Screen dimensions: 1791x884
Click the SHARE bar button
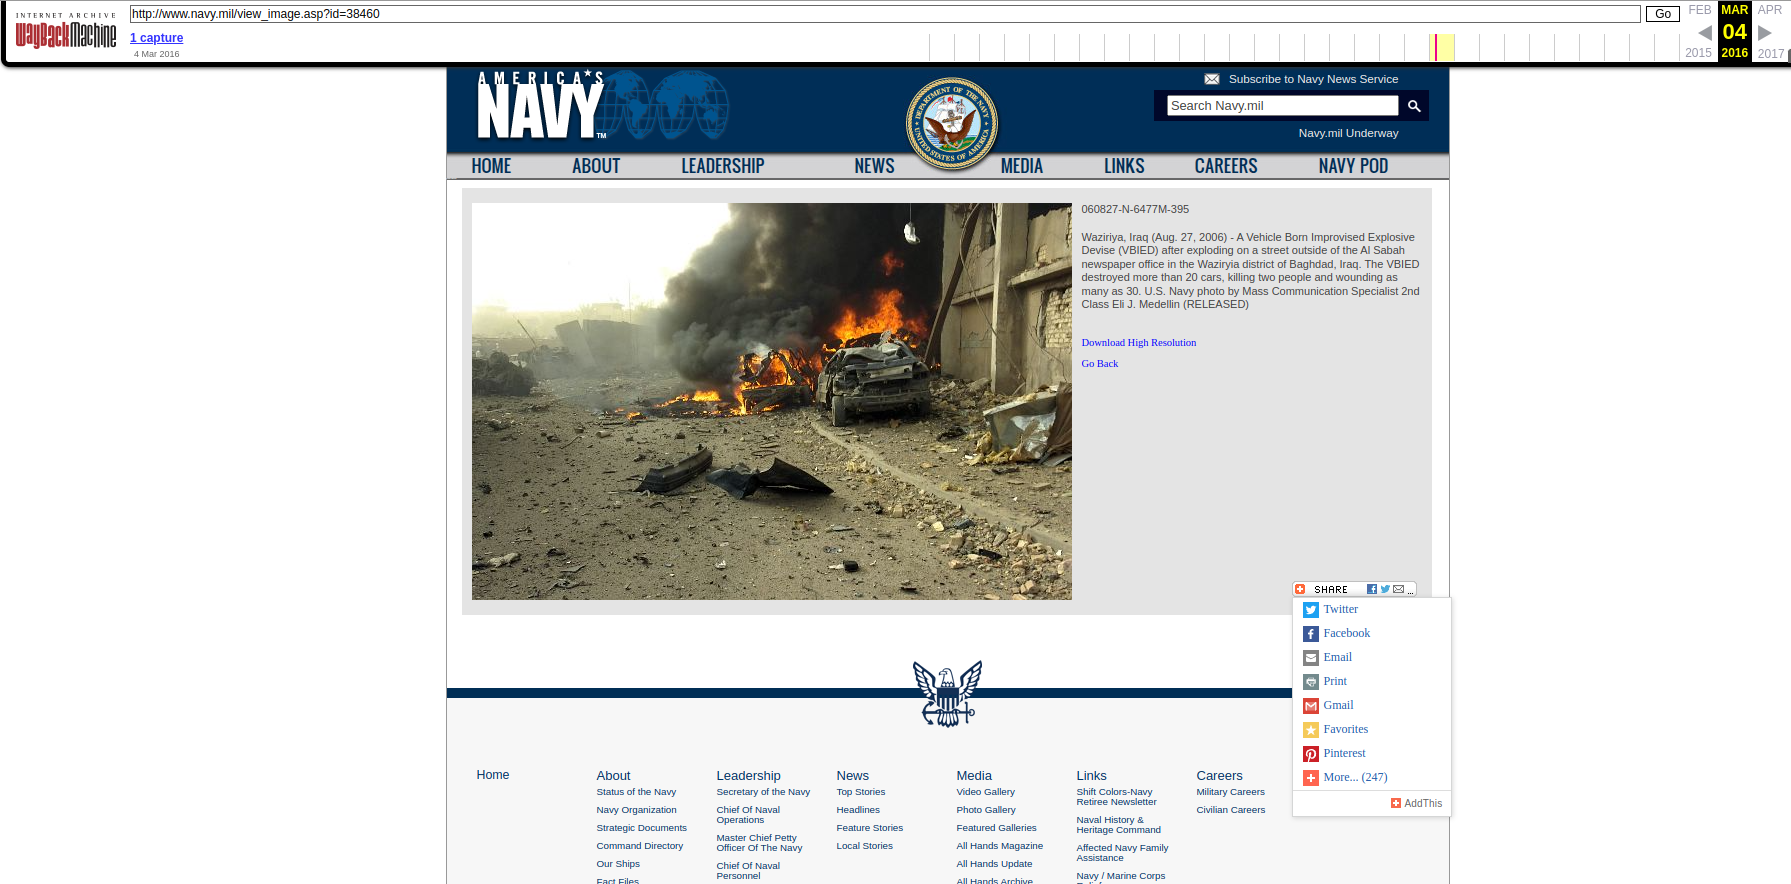pos(1354,589)
